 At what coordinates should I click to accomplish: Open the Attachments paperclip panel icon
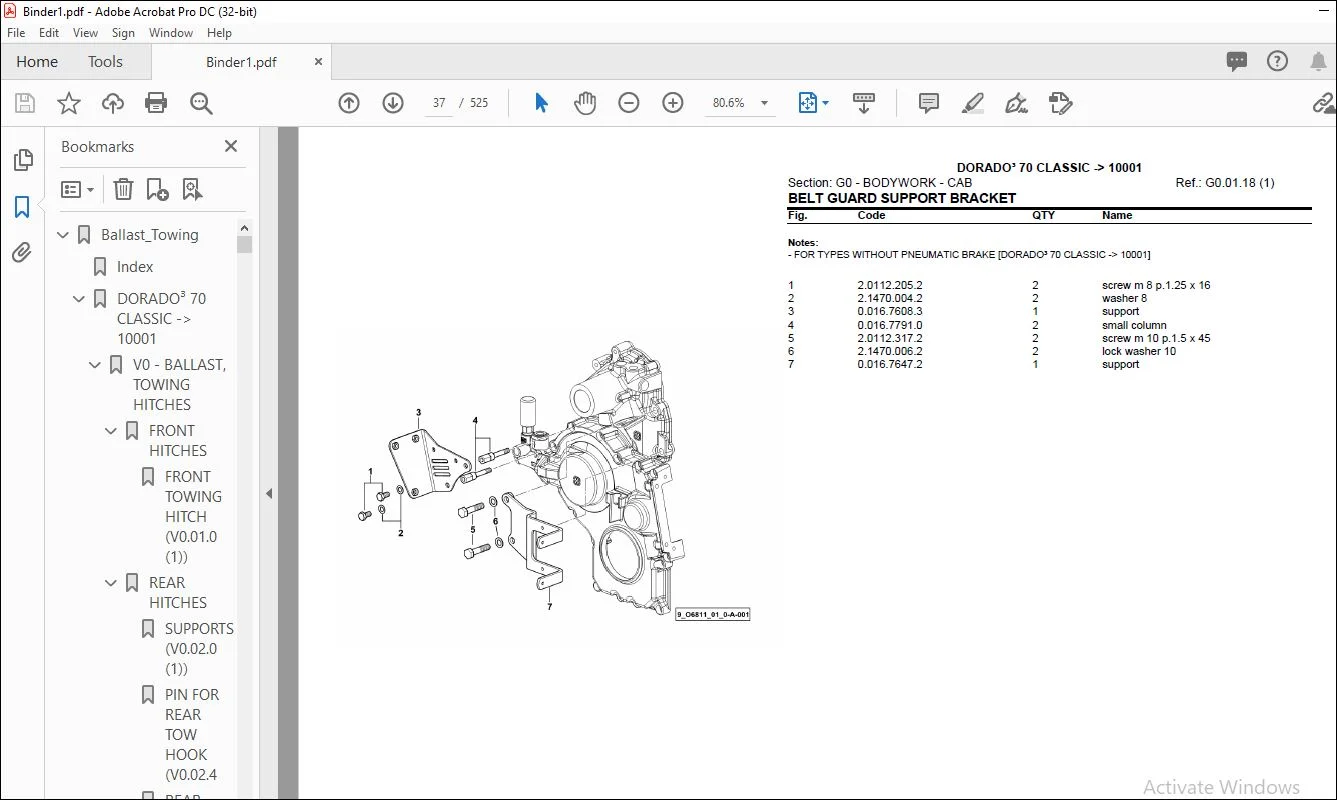(x=22, y=252)
